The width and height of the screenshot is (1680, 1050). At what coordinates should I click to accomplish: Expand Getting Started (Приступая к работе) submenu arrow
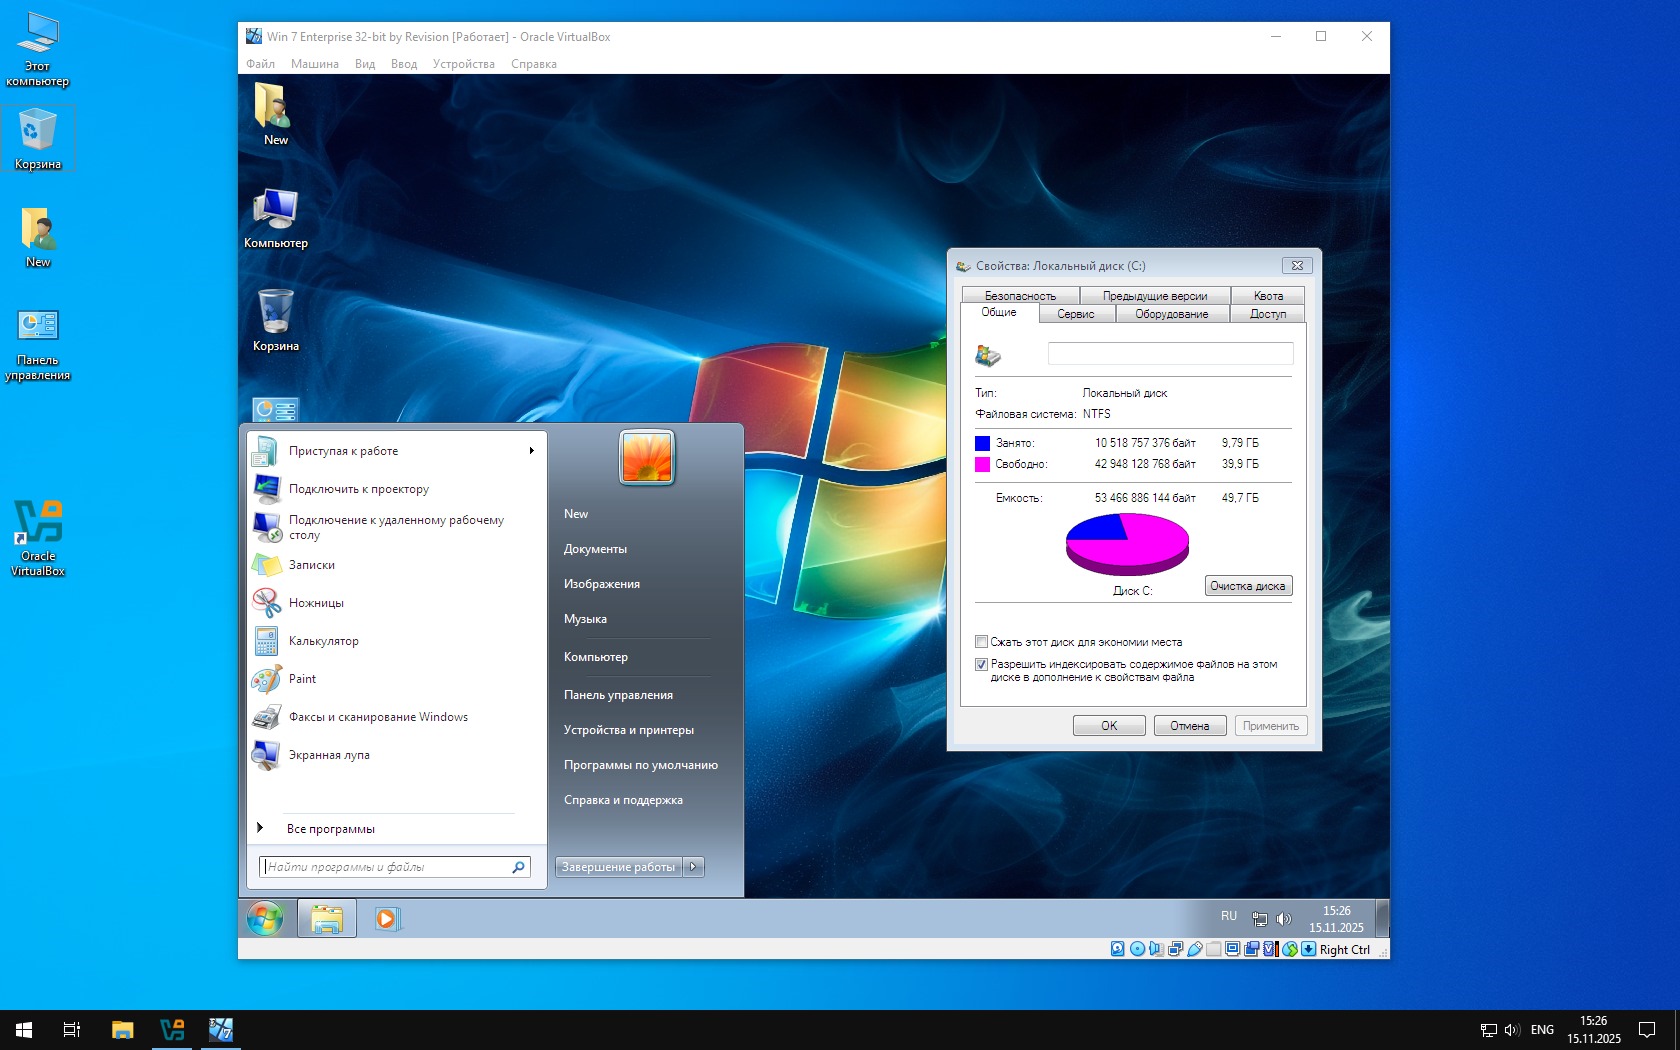531,451
